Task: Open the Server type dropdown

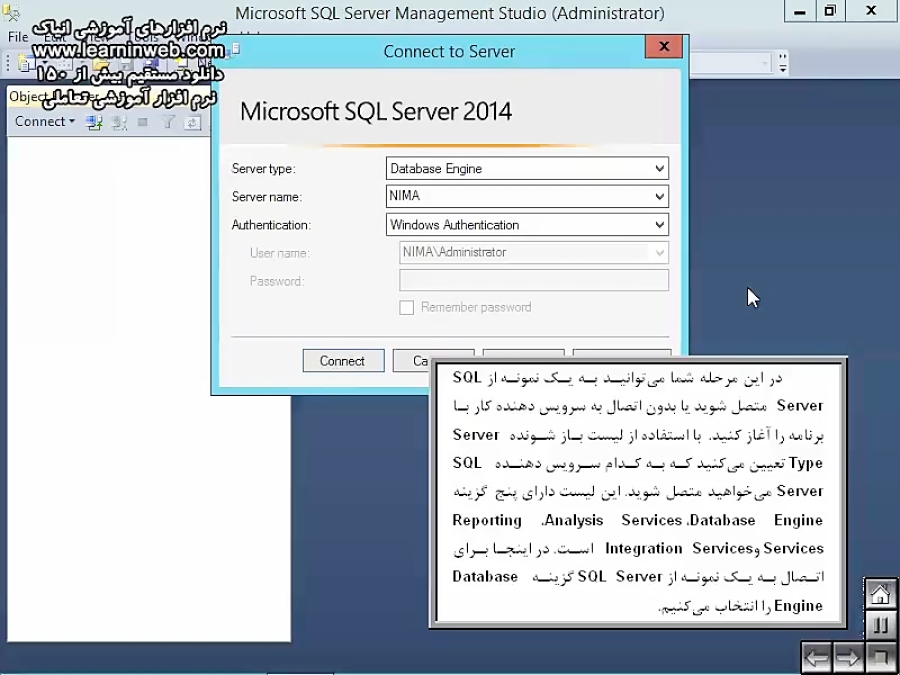Action: pos(660,169)
